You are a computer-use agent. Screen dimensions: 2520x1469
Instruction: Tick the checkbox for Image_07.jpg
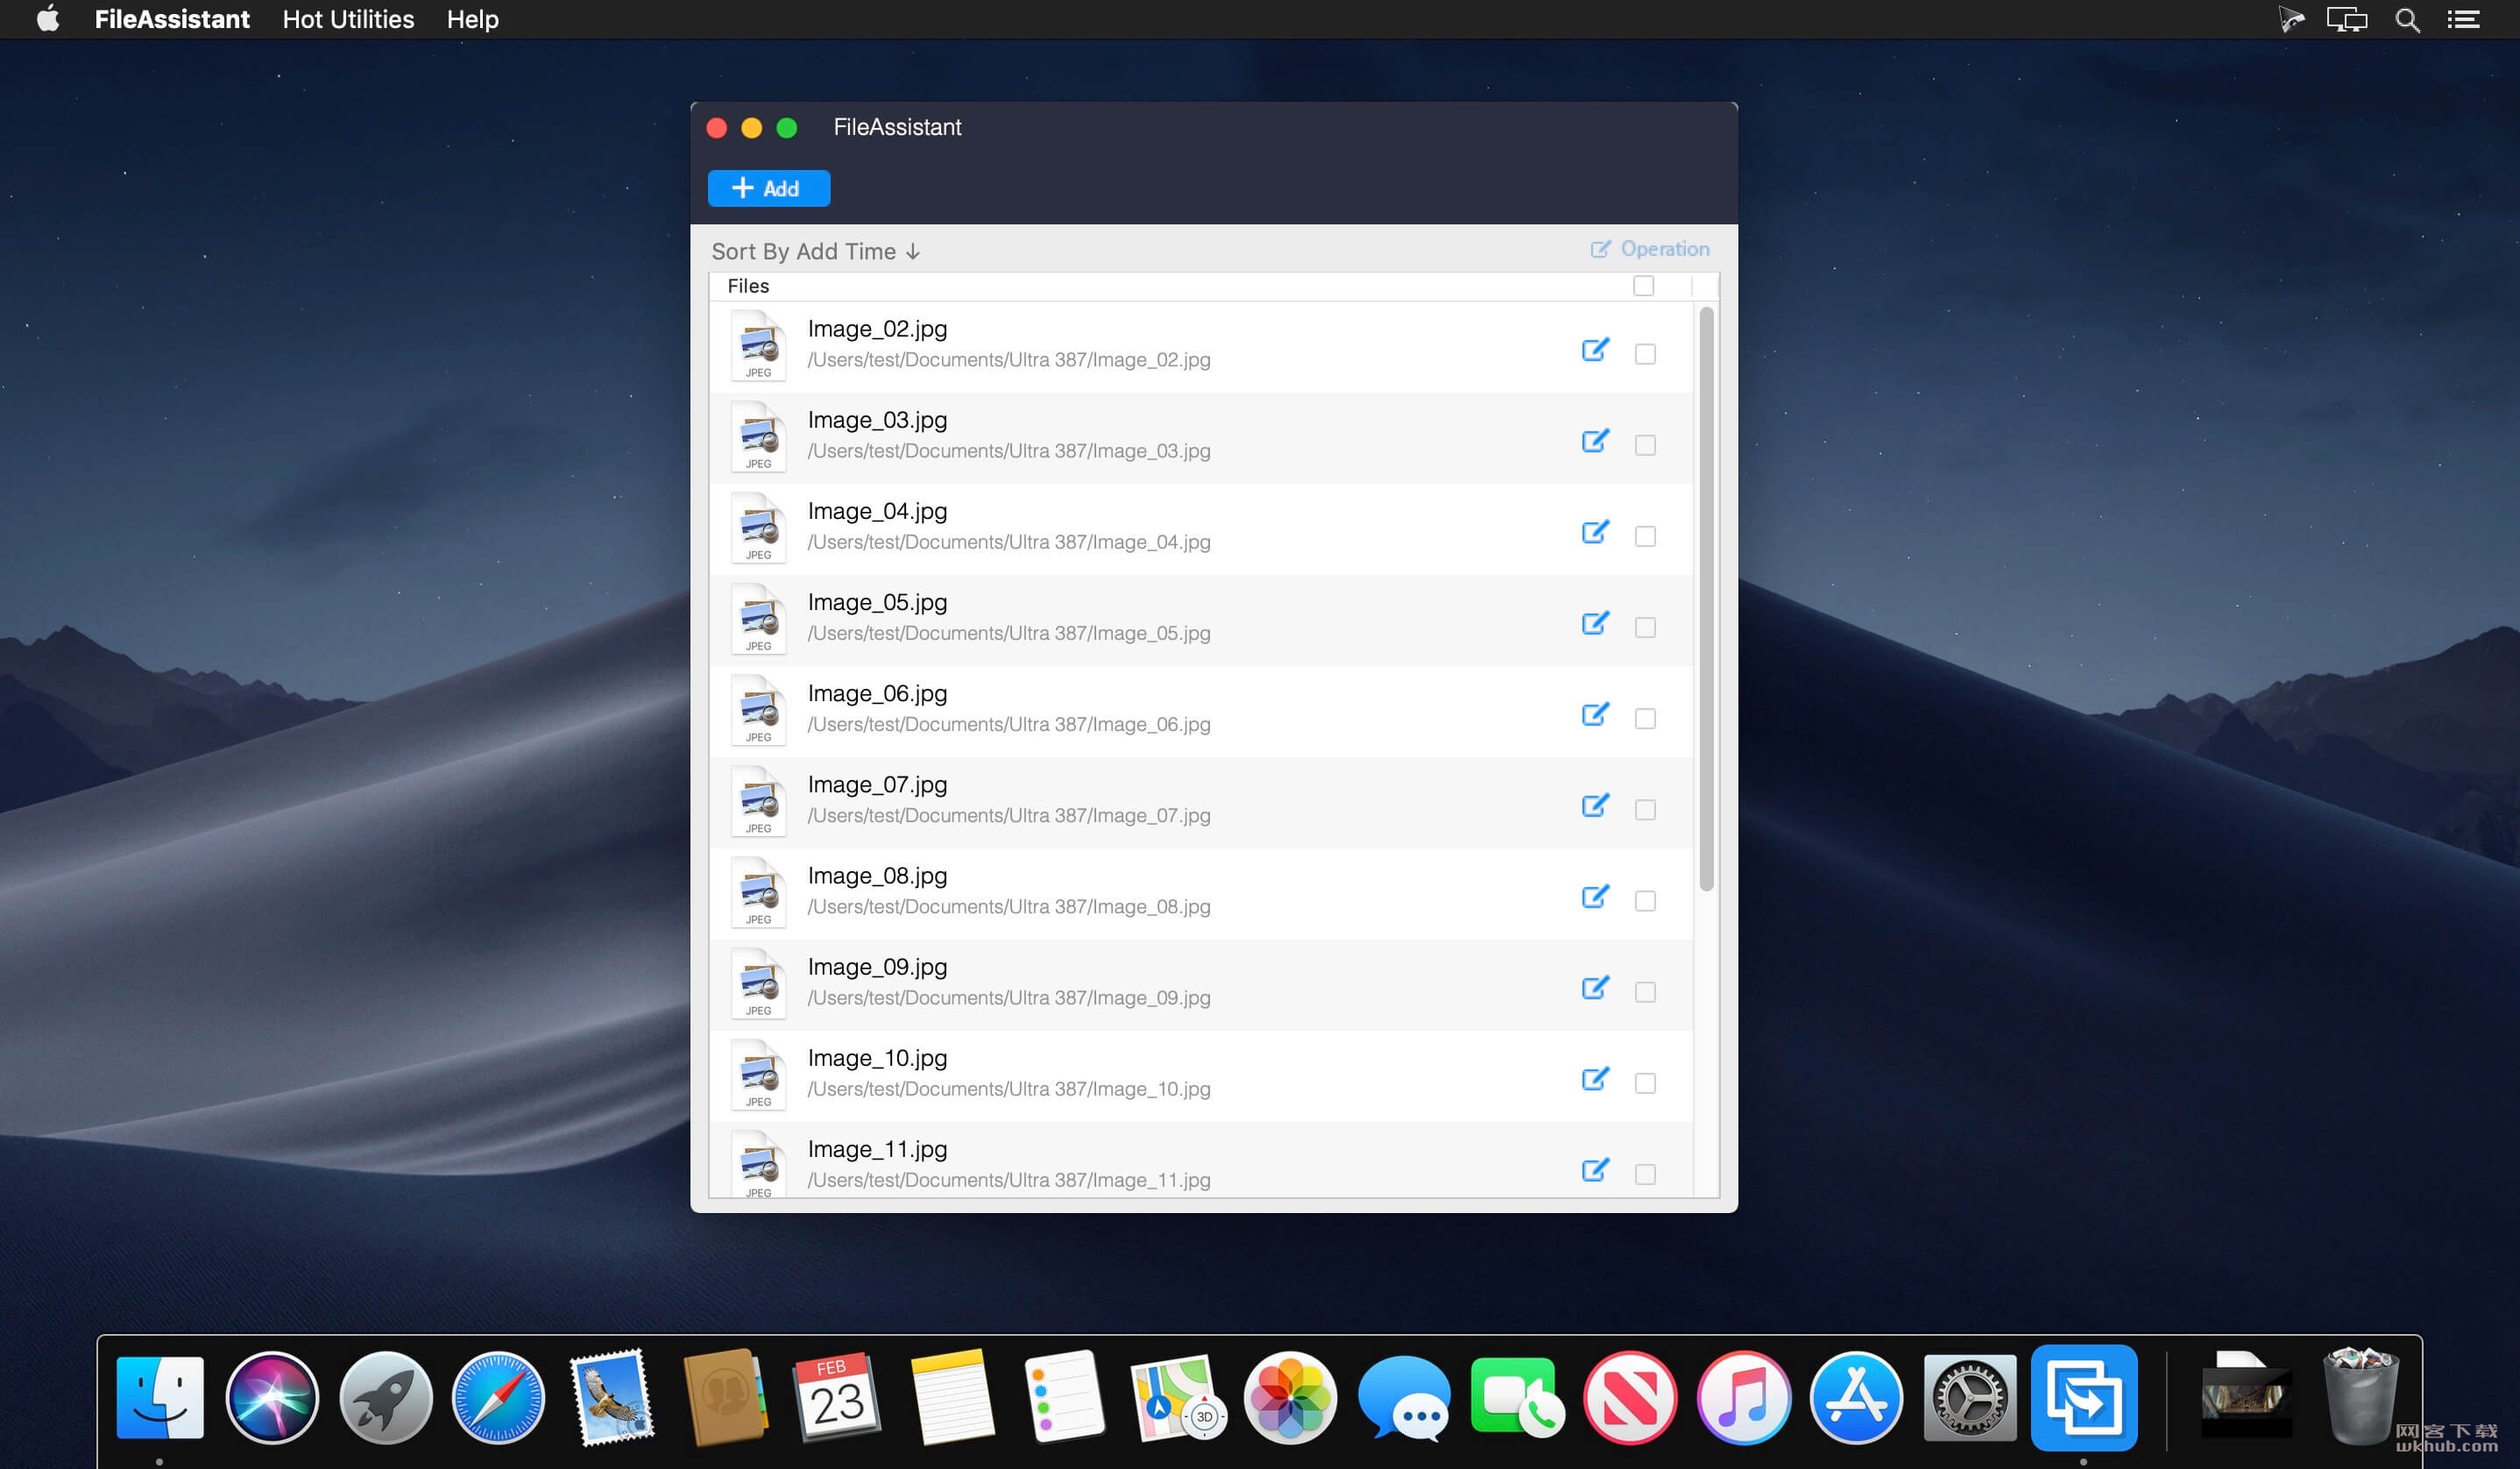click(x=1645, y=809)
